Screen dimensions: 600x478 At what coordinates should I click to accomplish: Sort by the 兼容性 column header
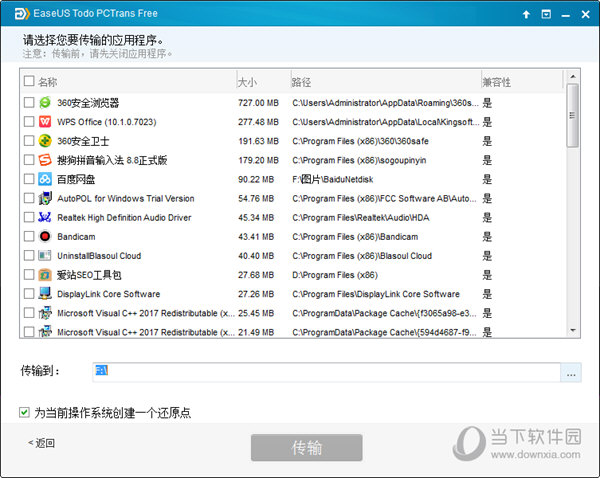(x=497, y=82)
